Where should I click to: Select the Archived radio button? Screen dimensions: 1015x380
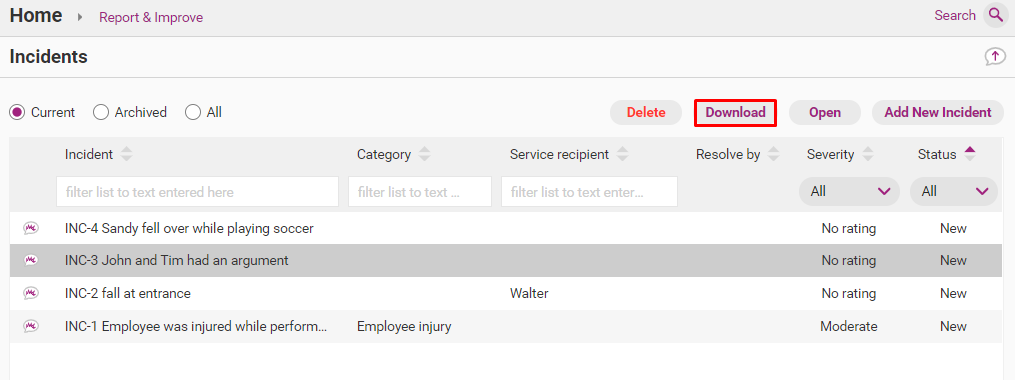coord(100,113)
